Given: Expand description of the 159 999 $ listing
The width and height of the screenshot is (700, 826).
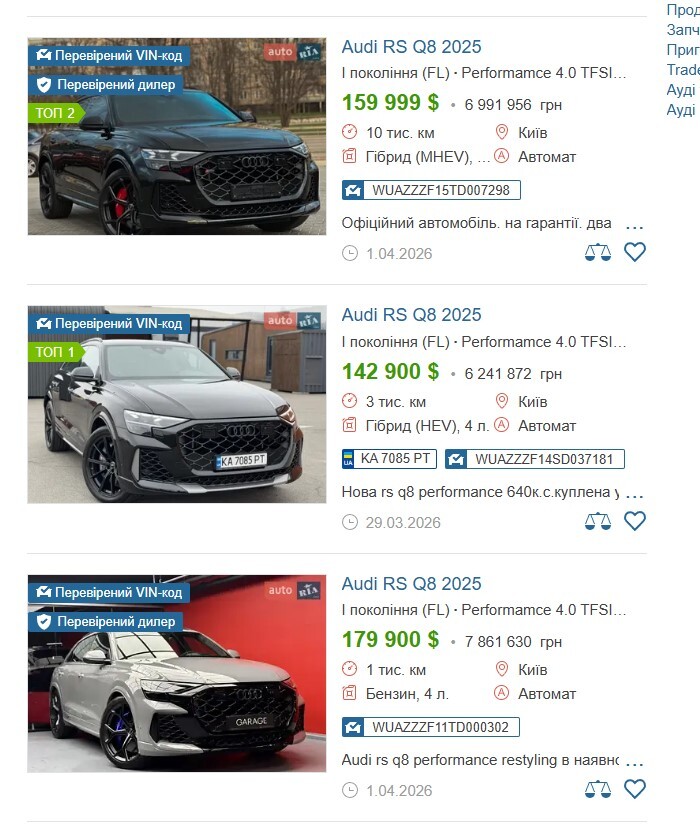Looking at the screenshot, I should [x=634, y=225].
